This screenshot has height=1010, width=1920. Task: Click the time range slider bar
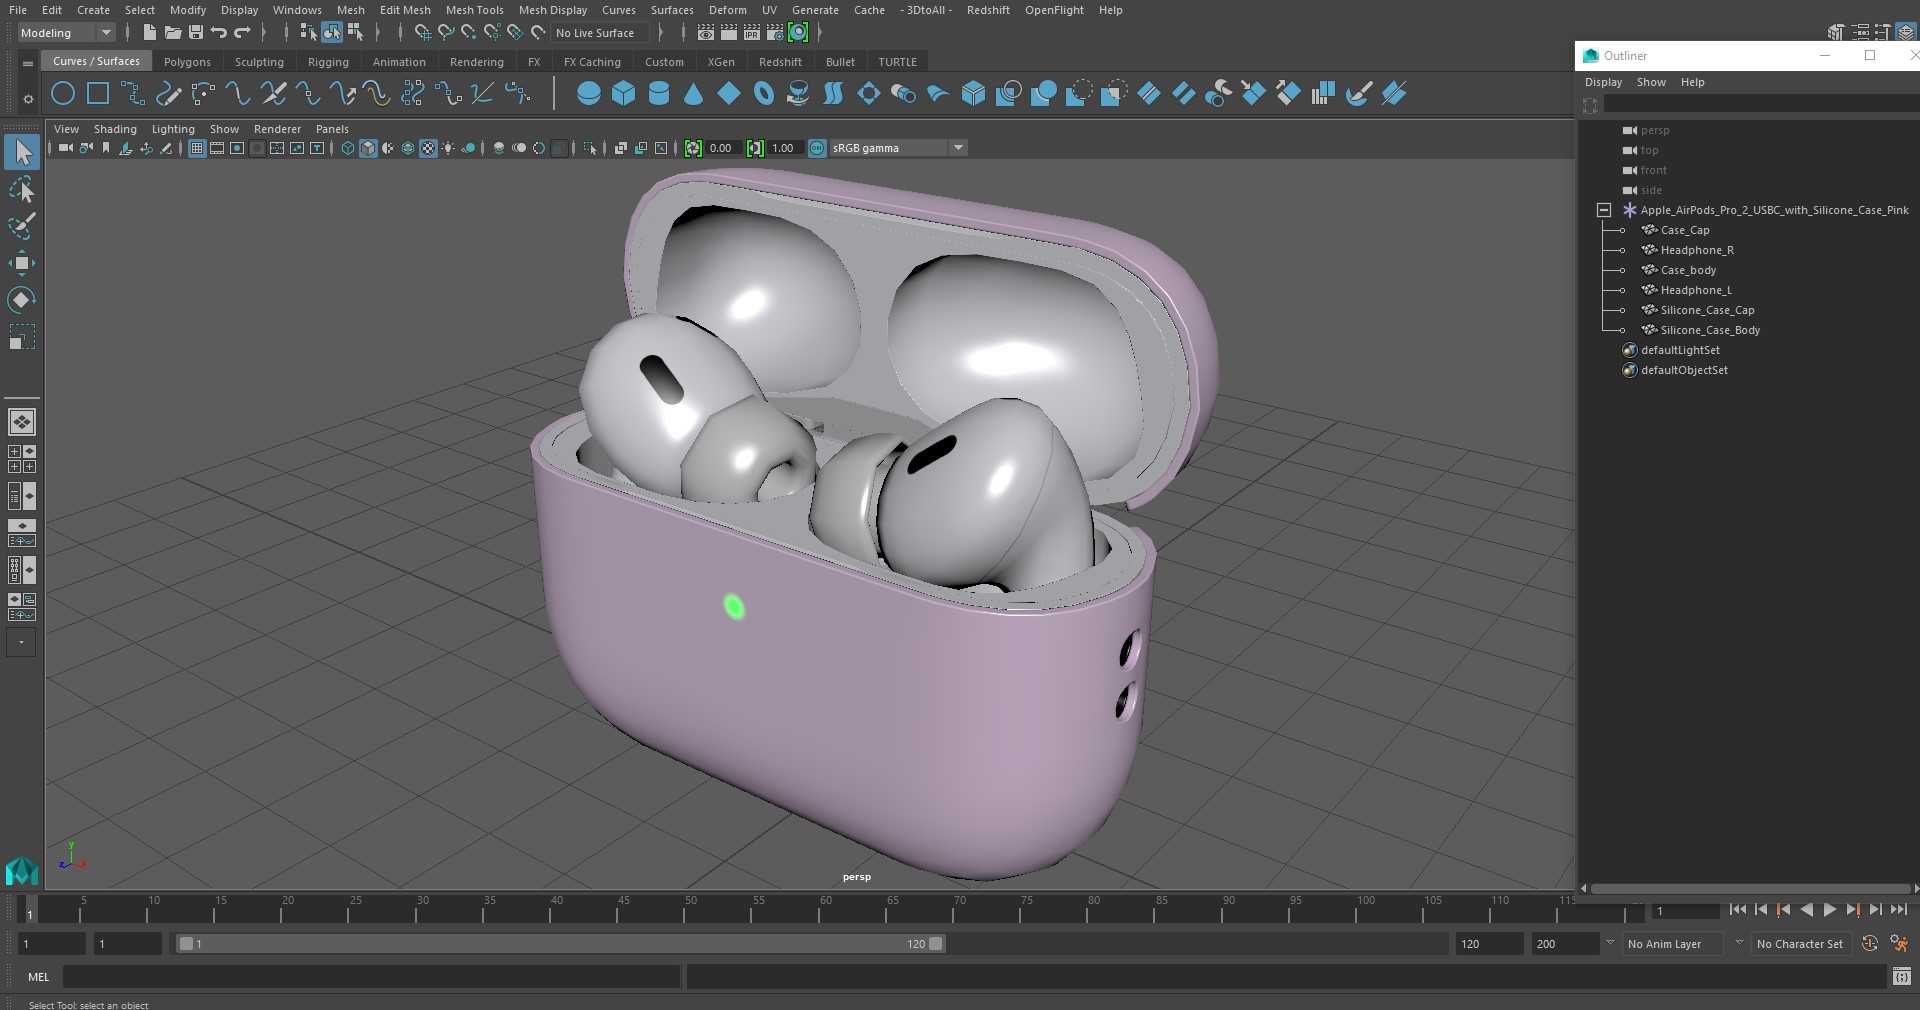(560, 943)
